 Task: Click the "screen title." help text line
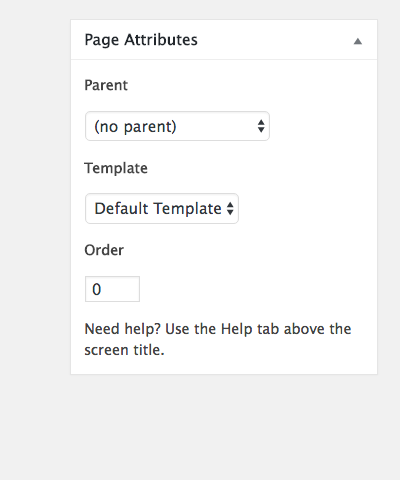tap(124, 350)
